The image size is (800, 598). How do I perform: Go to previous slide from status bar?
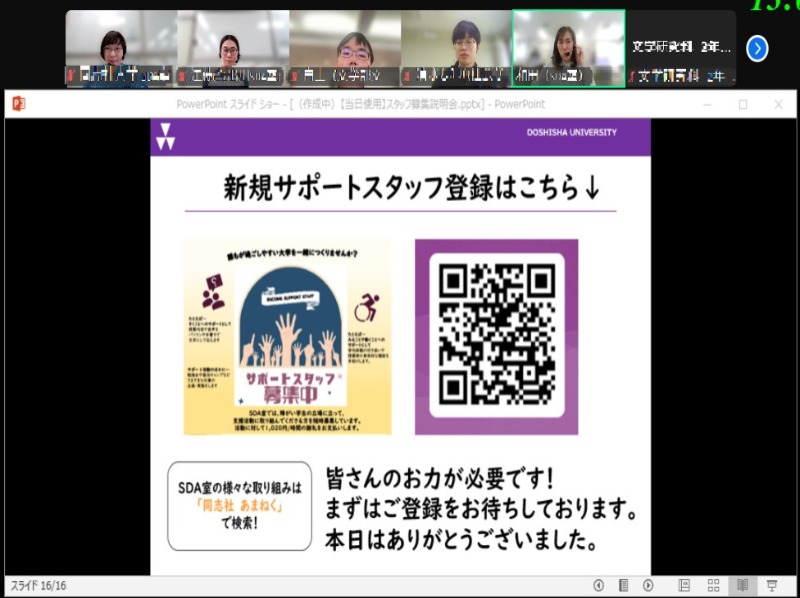(598, 585)
